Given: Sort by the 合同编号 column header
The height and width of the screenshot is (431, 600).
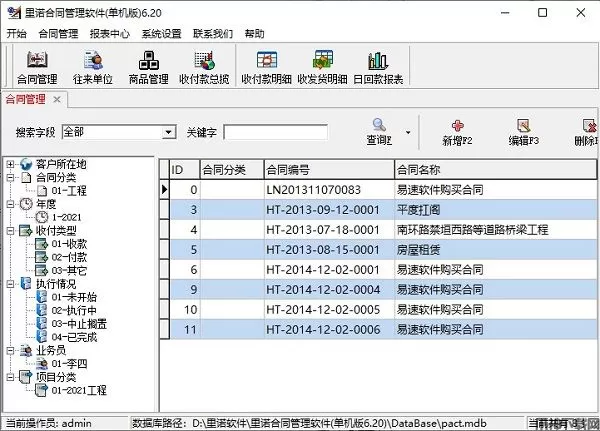Looking at the screenshot, I should point(329,170).
